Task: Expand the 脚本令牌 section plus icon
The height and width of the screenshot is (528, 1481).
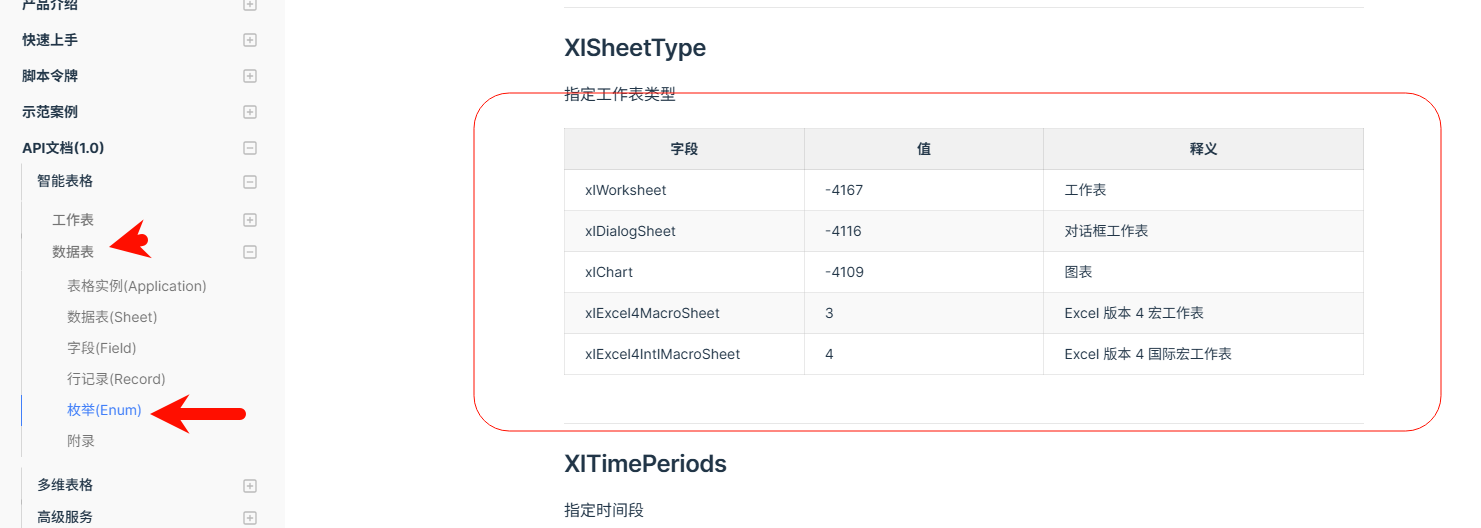Action: pyautogui.click(x=250, y=76)
